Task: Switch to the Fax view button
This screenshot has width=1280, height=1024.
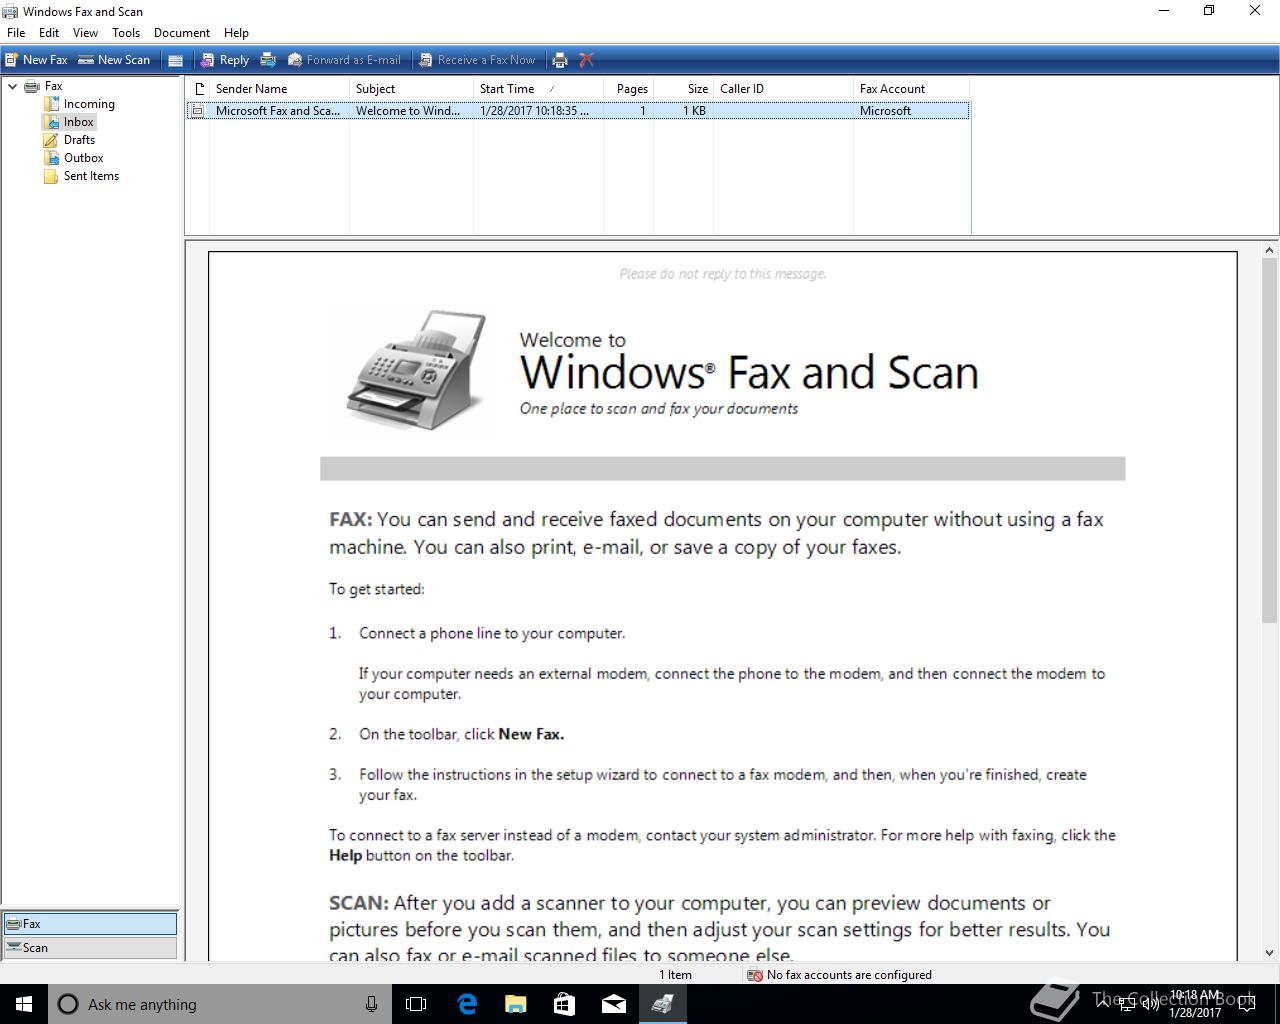Action: pos(90,924)
